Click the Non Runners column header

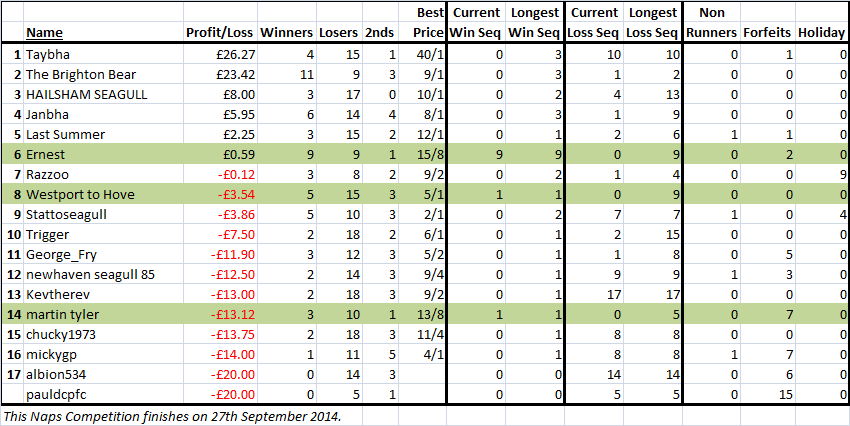tap(712, 22)
